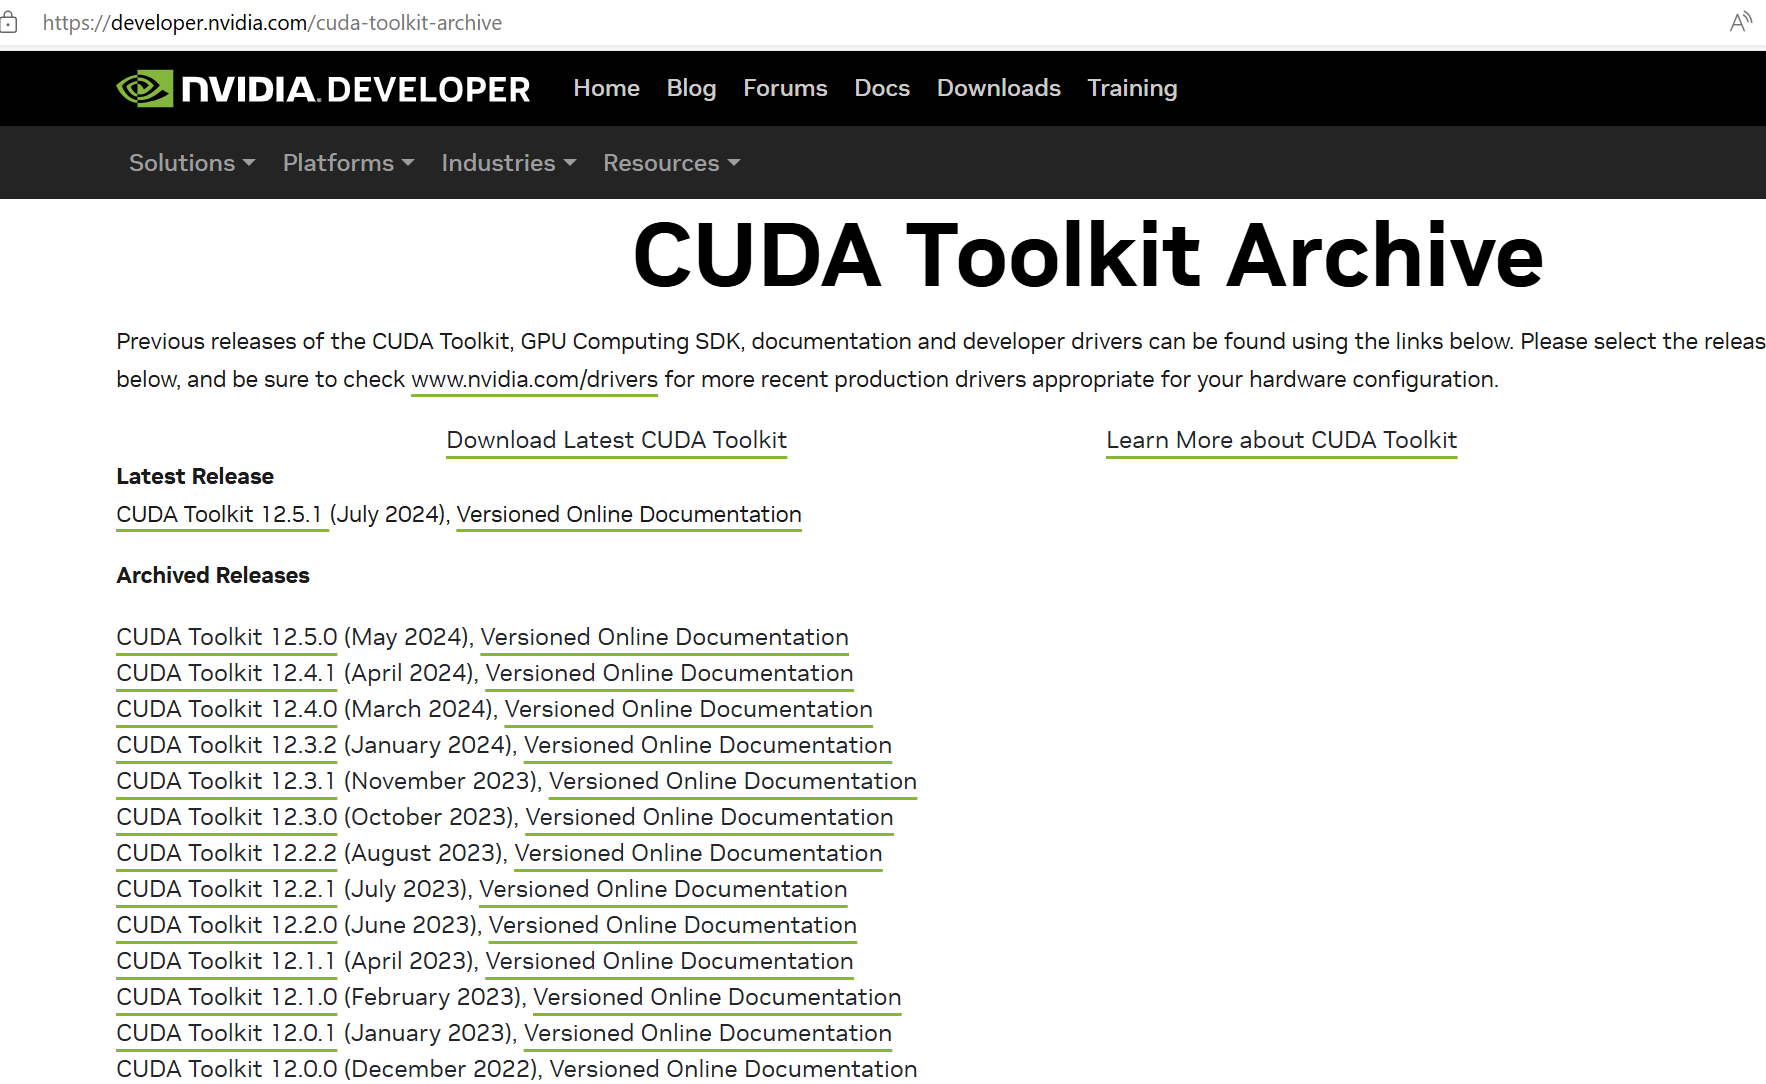Click the browser address bar URL
The image size is (1766, 1084).
pos(272,22)
